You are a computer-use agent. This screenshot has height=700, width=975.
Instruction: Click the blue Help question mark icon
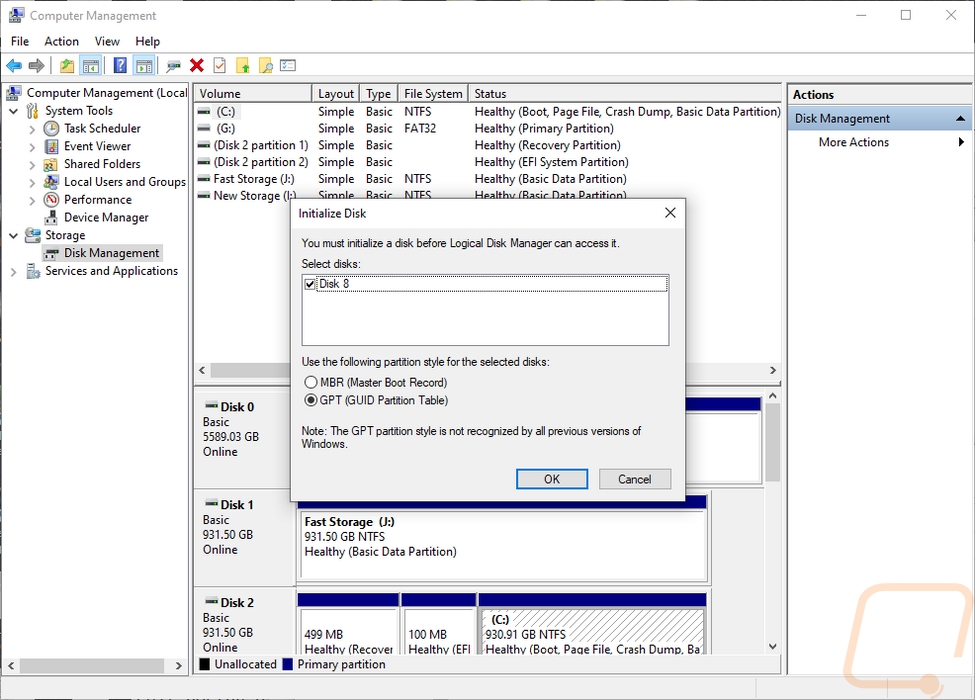(120, 66)
